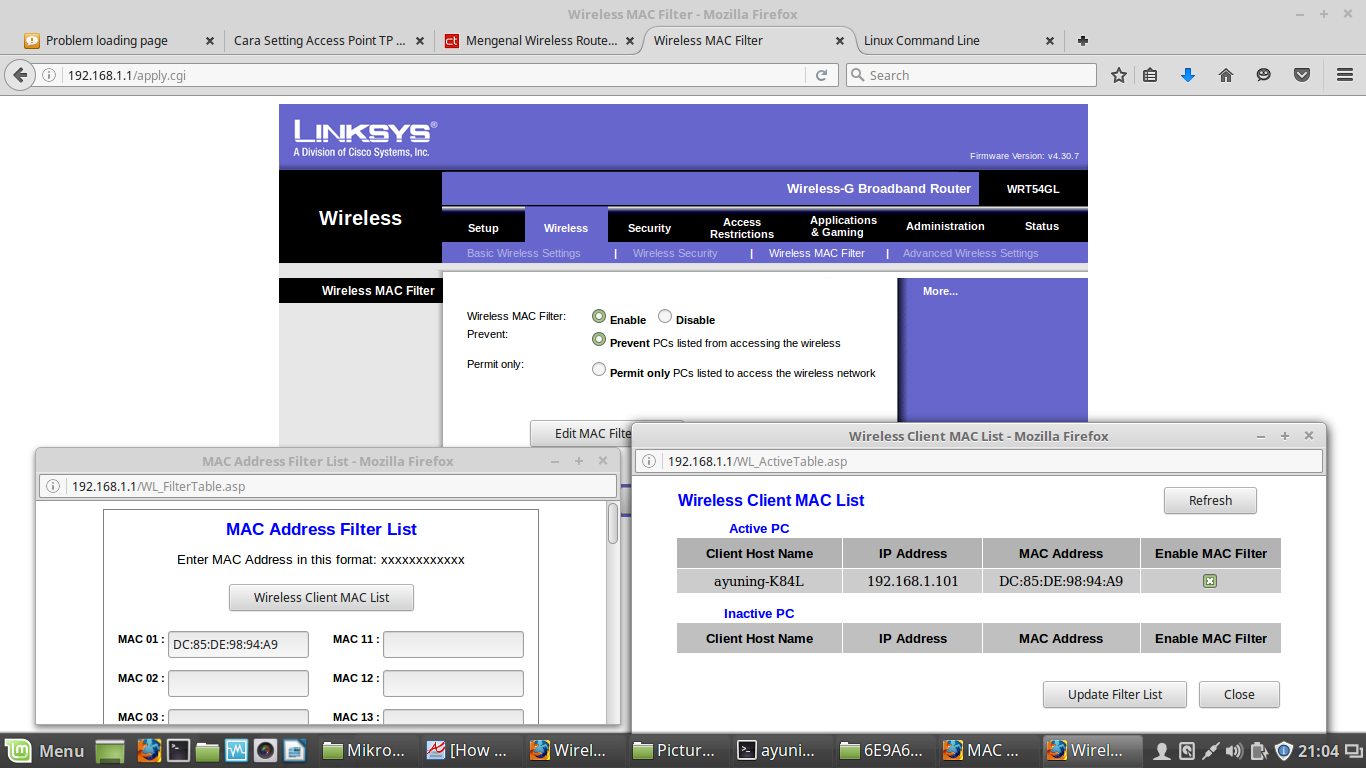Screen dimensions: 1366x768
Task: Switch to Cara Setting Access Point tab
Action: [327, 41]
